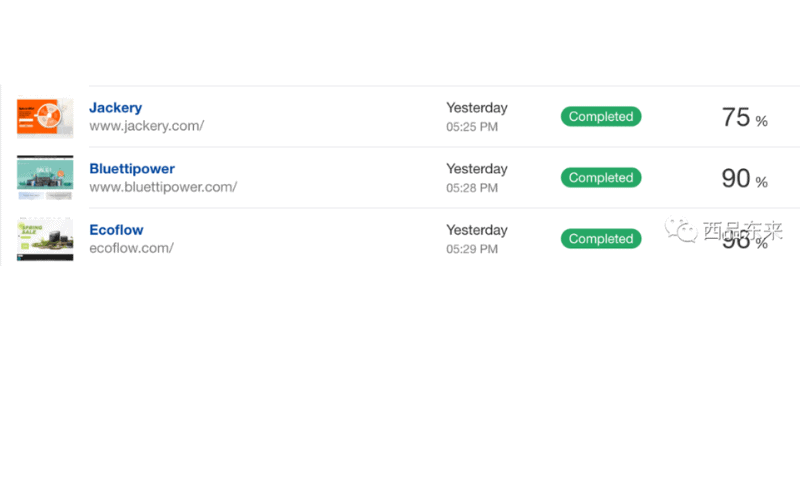
Task: Select the www.bluettipower.com/ URL text
Action: click(163, 187)
